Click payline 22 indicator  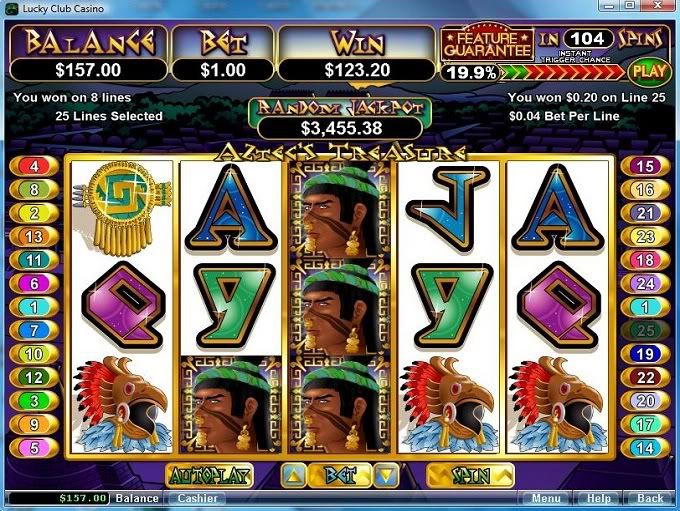click(x=645, y=378)
